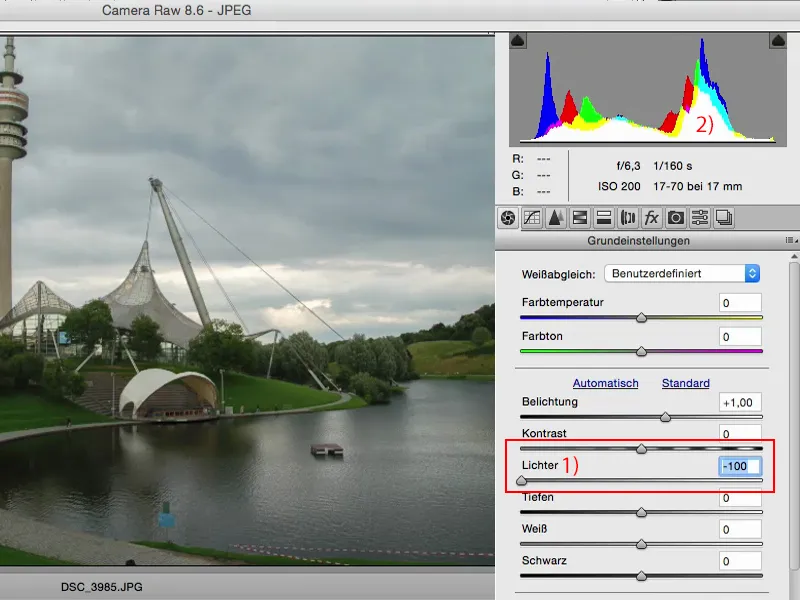Open the HSL / Grayscale tab
Viewport: 800px width, 600px height.
coord(580,218)
